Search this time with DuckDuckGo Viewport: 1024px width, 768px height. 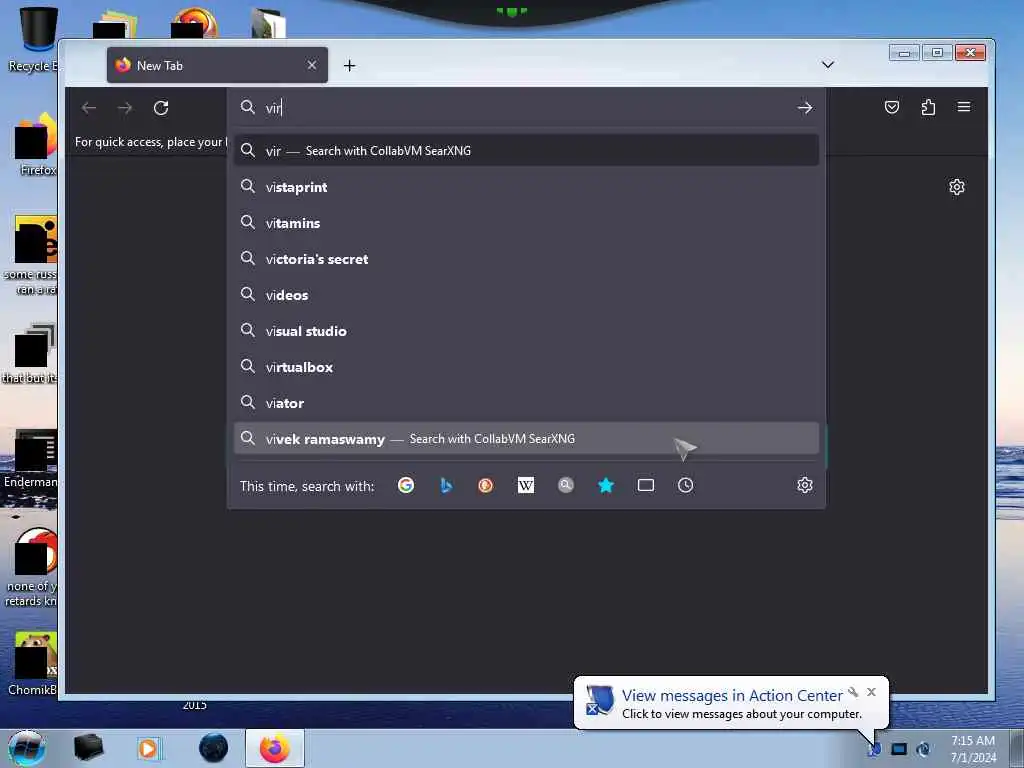485,485
